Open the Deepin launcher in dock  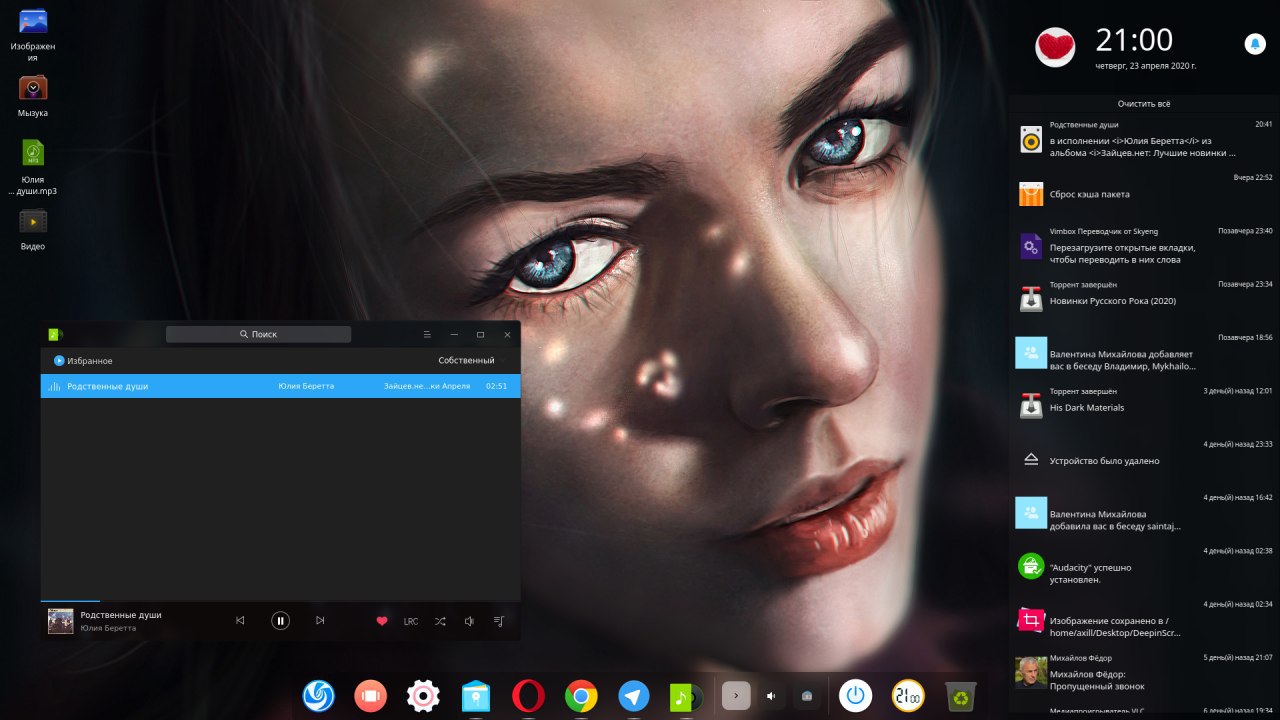(318, 695)
